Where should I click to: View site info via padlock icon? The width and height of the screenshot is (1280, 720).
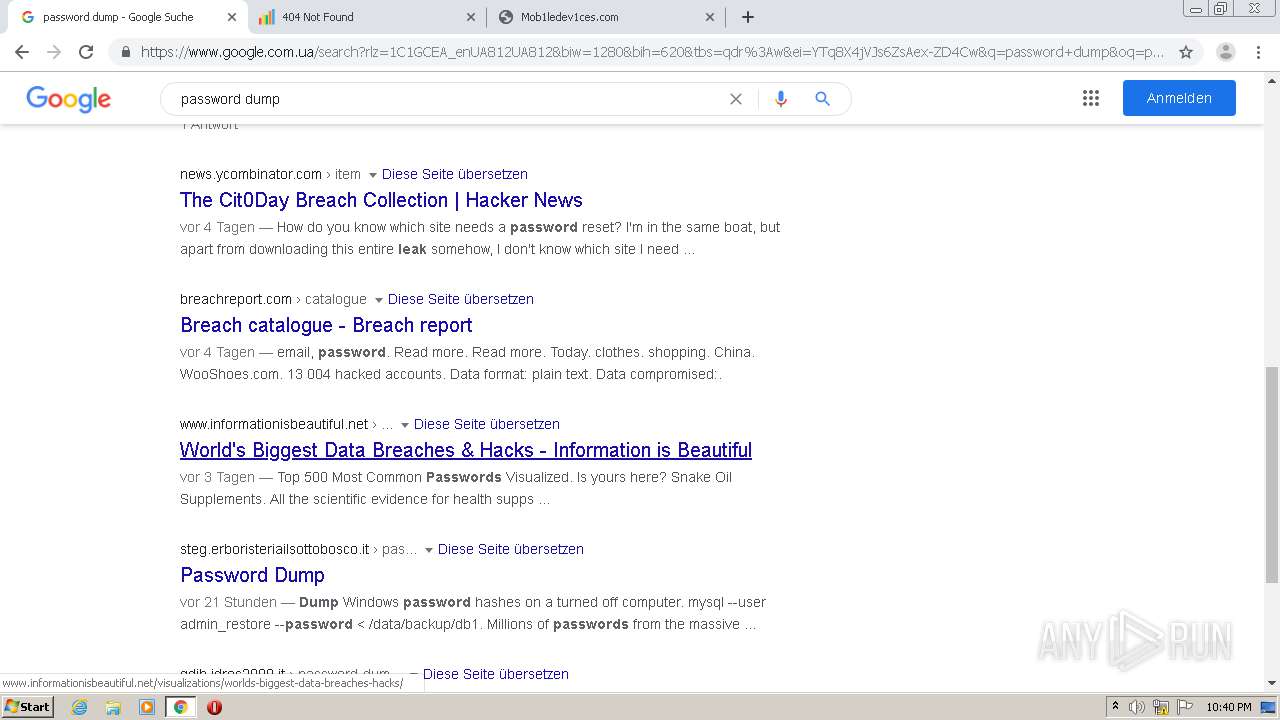coord(126,52)
